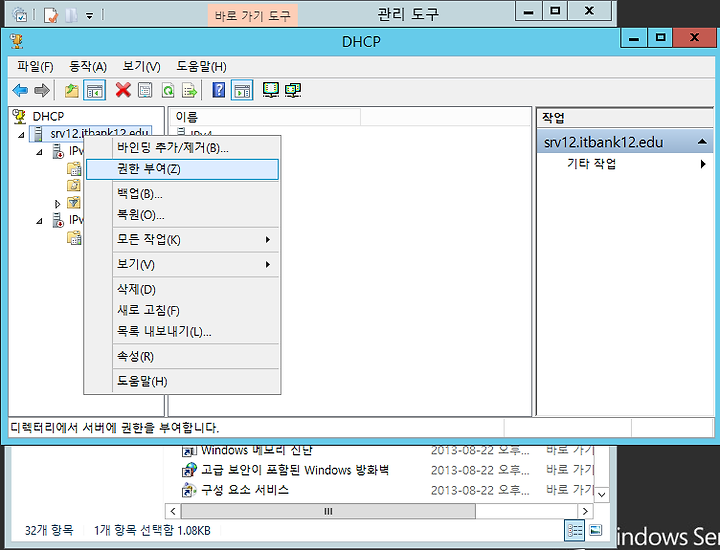Click the horizontal scrollbar thumb in Explorer
720x550 pixels.
pyautogui.click(x=328, y=511)
